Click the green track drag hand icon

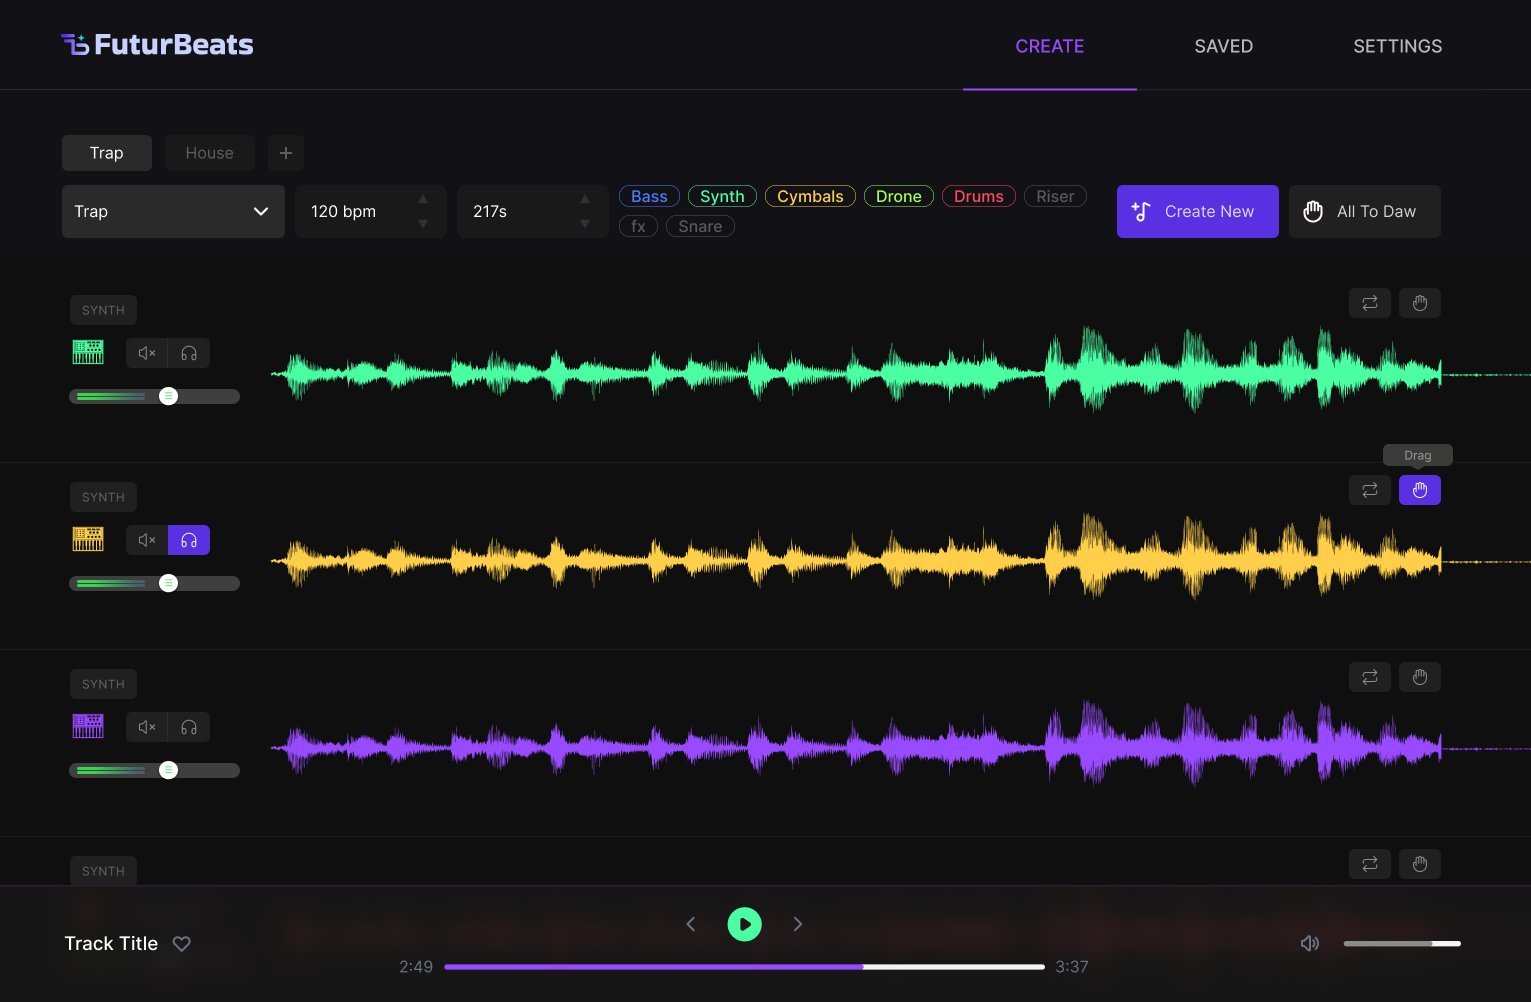pyautogui.click(x=1420, y=303)
